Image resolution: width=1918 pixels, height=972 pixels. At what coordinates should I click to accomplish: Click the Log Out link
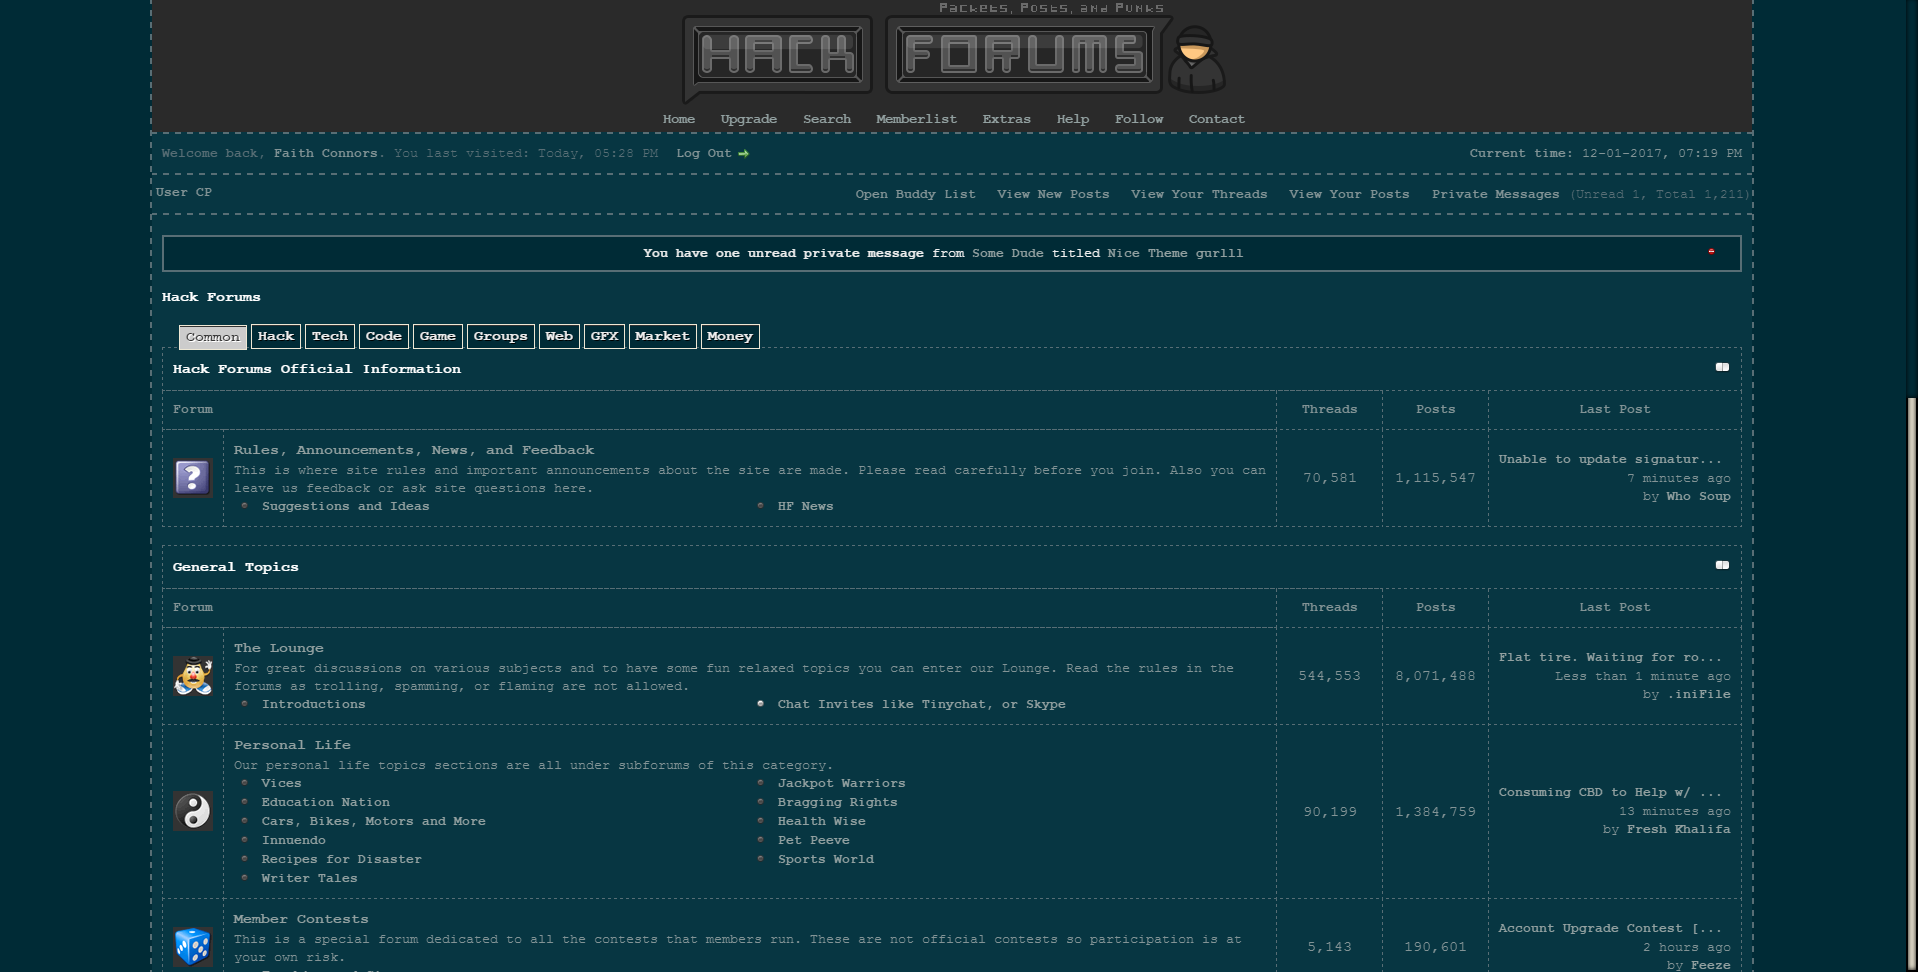click(704, 153)
